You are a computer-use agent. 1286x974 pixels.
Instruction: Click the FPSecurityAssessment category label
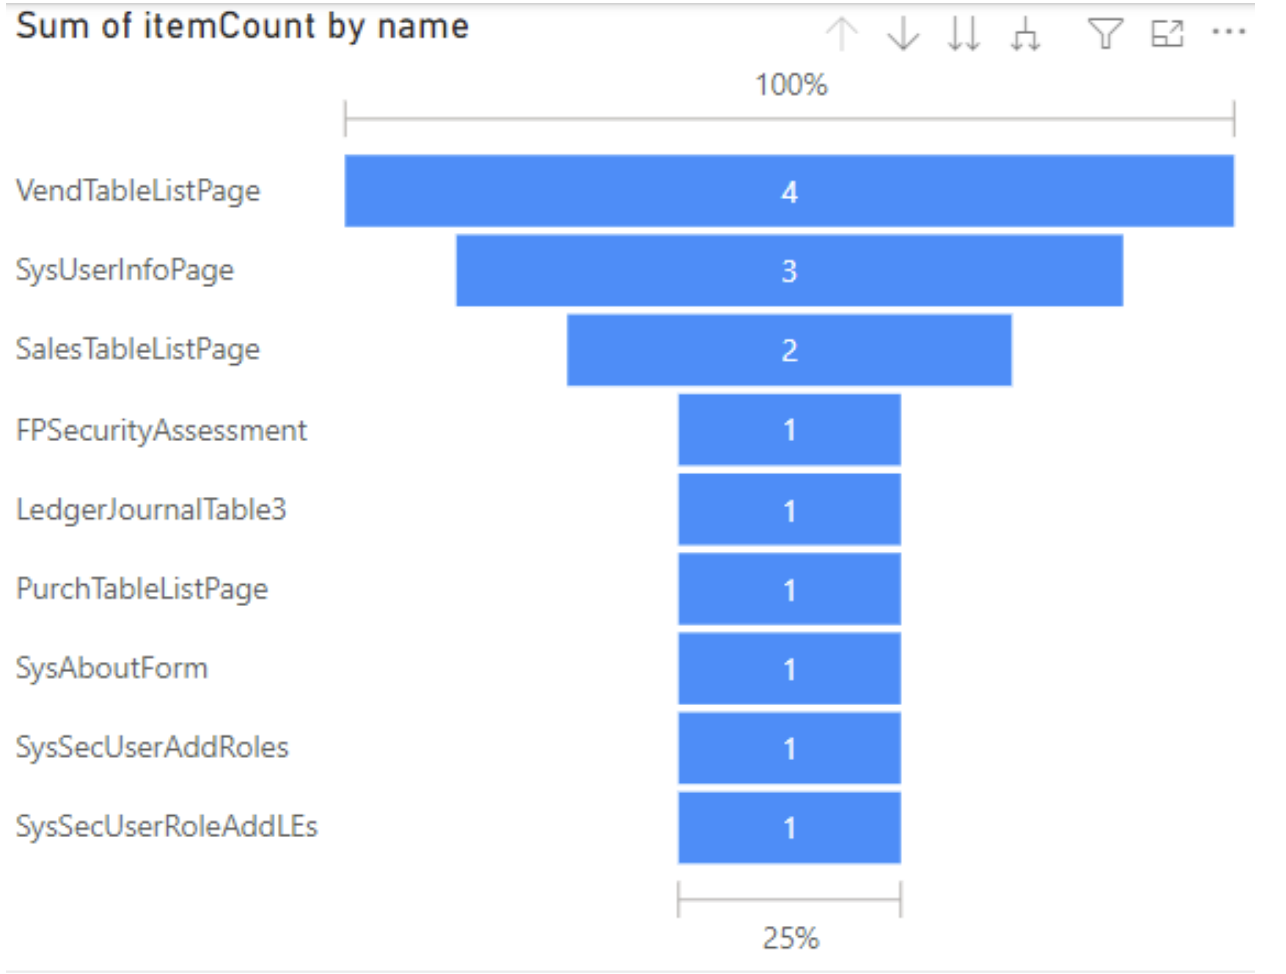point(162,430)
